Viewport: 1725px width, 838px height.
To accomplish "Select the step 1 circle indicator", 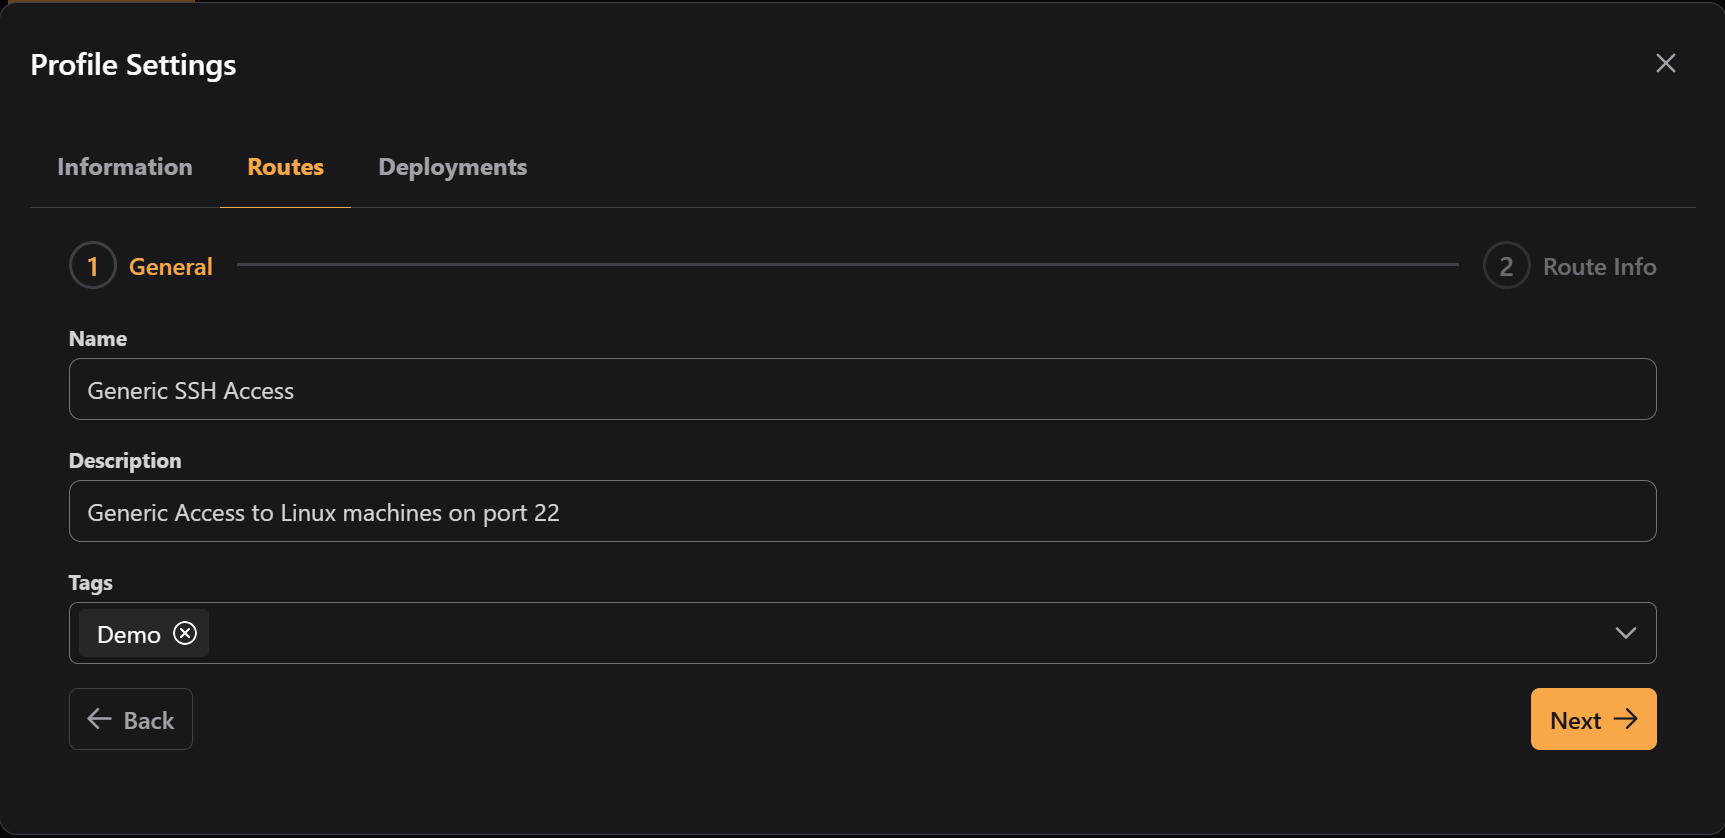I will pos(92,265).
